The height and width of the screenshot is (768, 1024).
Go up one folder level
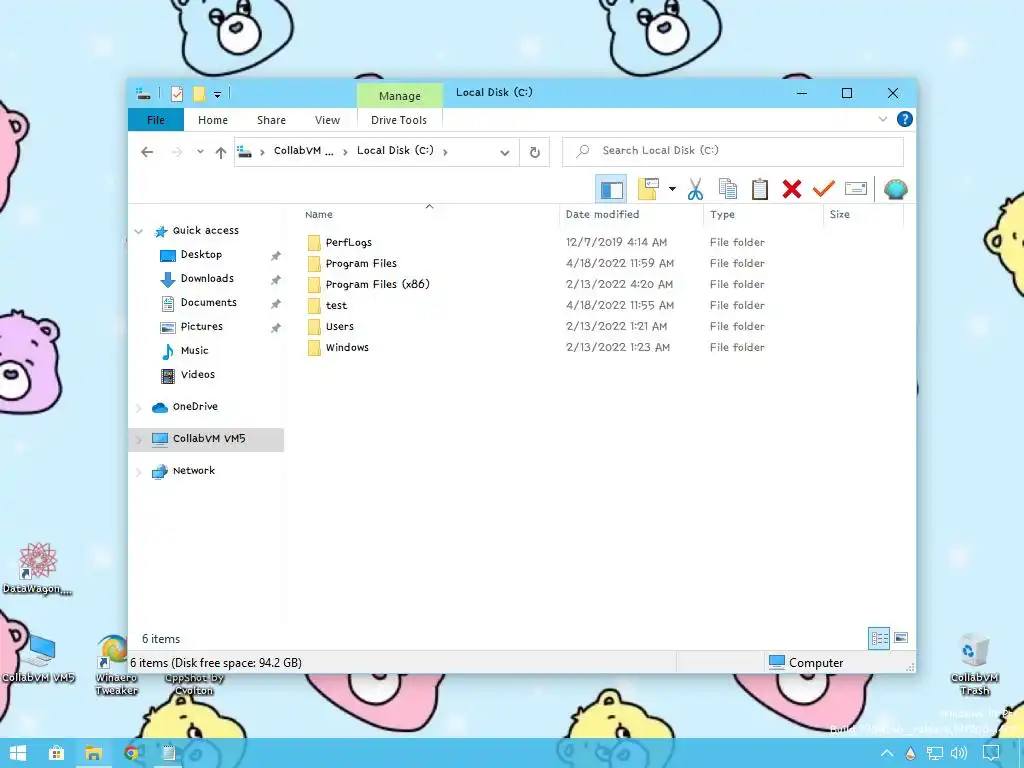point(221,153)
